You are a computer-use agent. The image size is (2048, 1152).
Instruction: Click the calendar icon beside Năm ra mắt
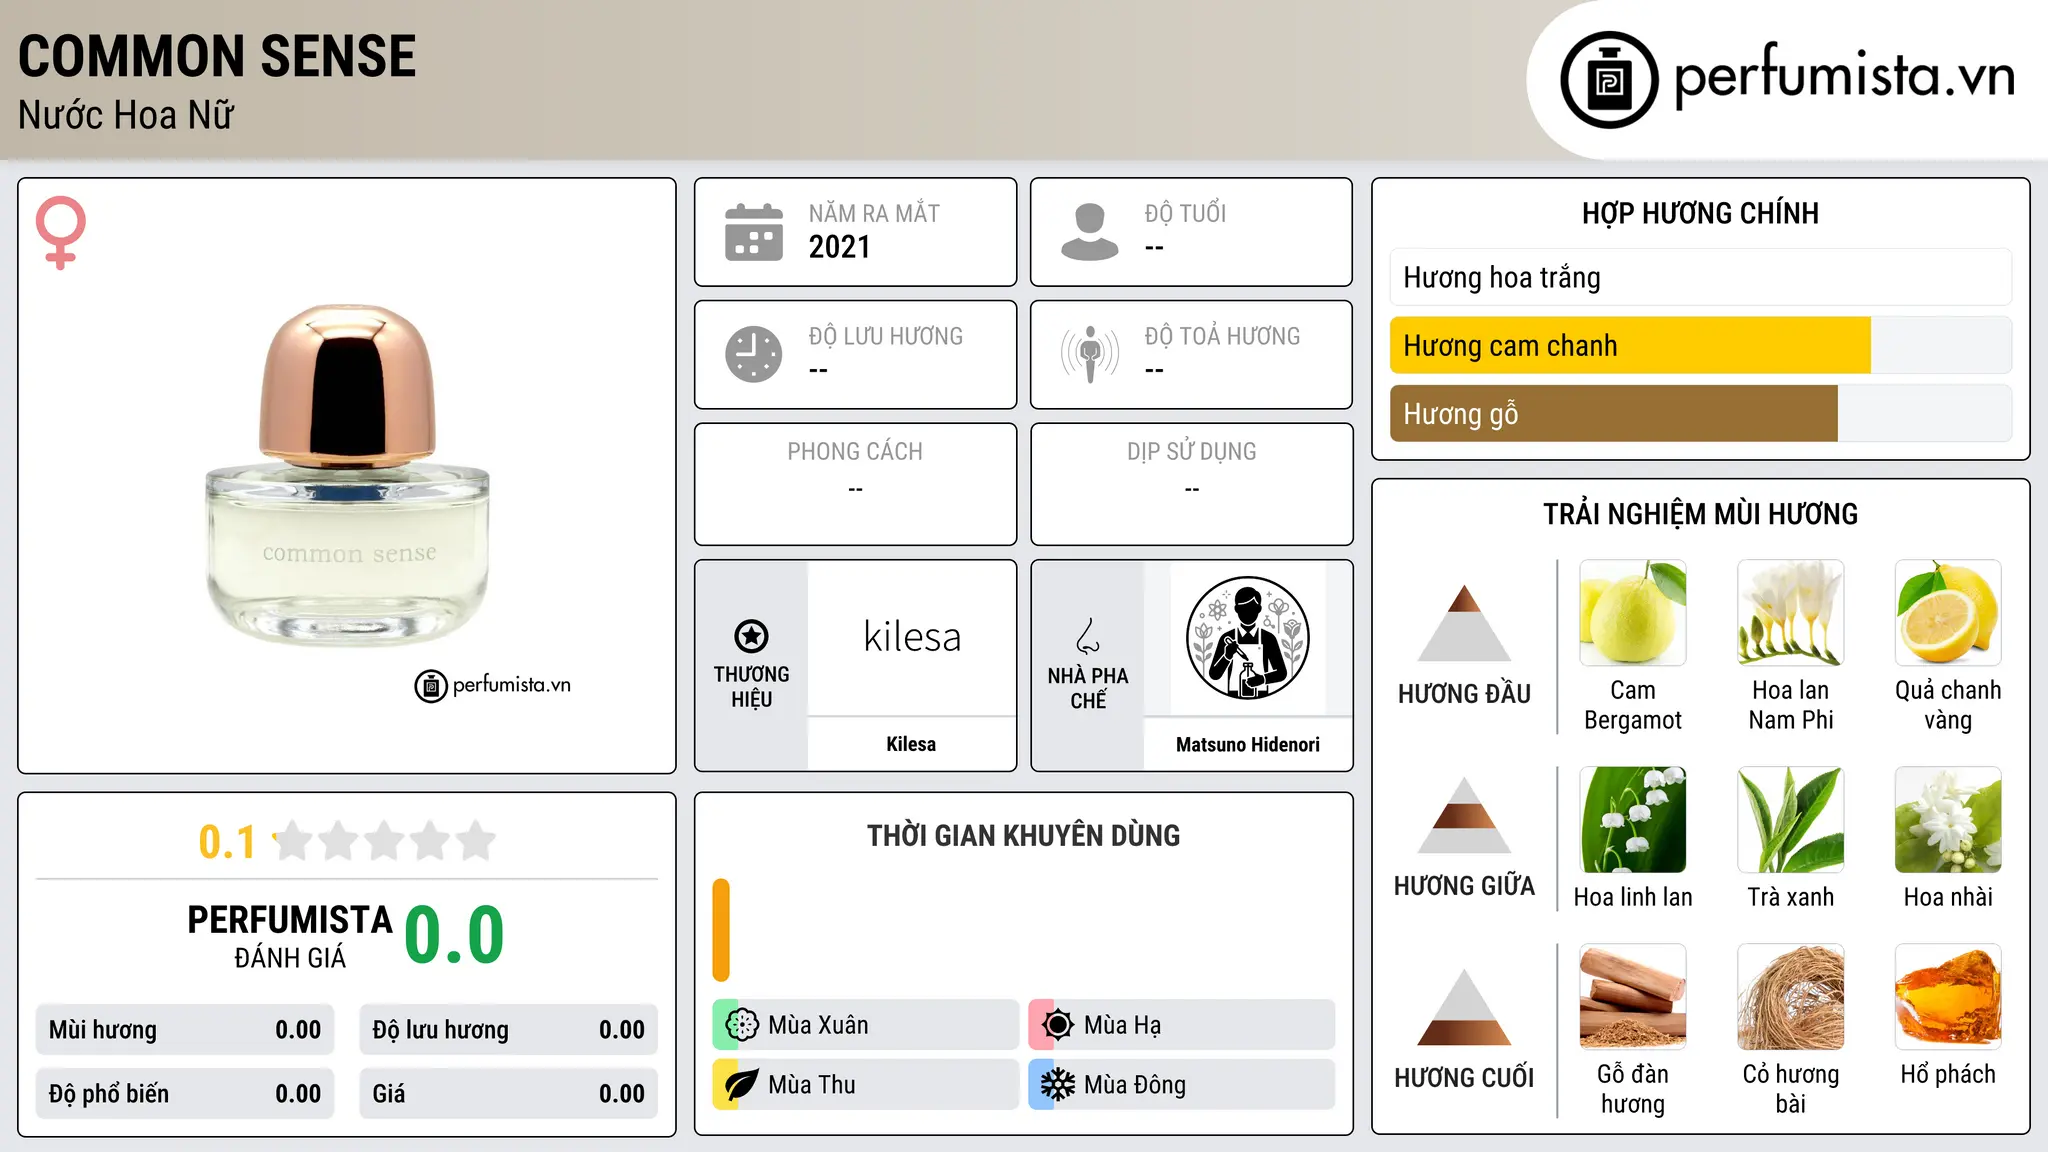point(753,232)
